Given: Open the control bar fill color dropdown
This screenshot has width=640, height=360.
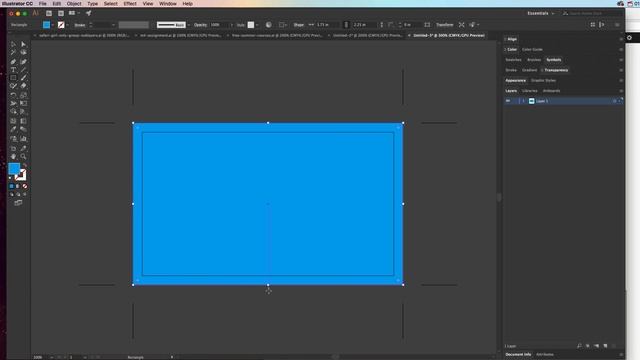Looking at the screenshot, I should pos(53,25).
